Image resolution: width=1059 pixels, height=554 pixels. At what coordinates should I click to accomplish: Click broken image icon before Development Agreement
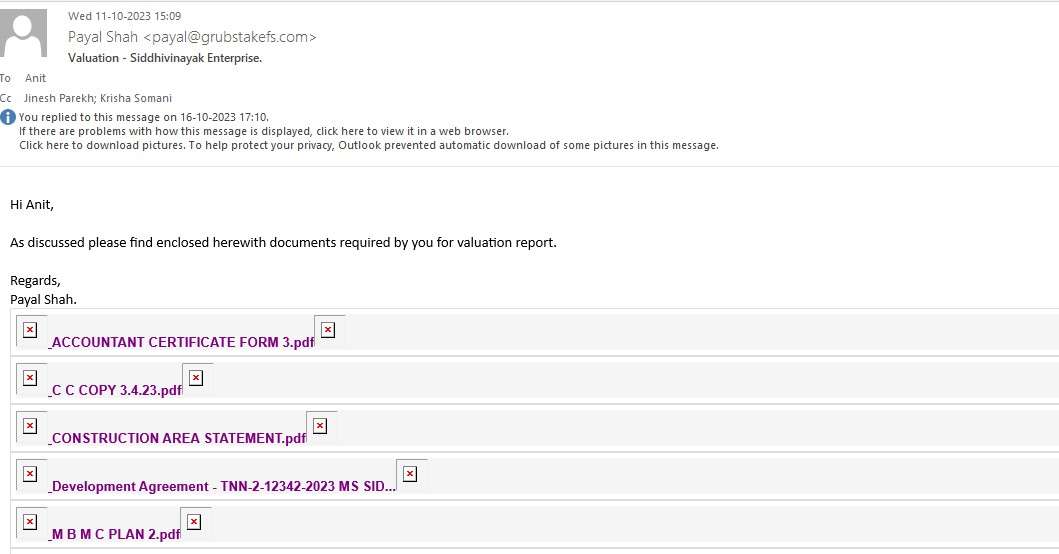tap(30, 474)
